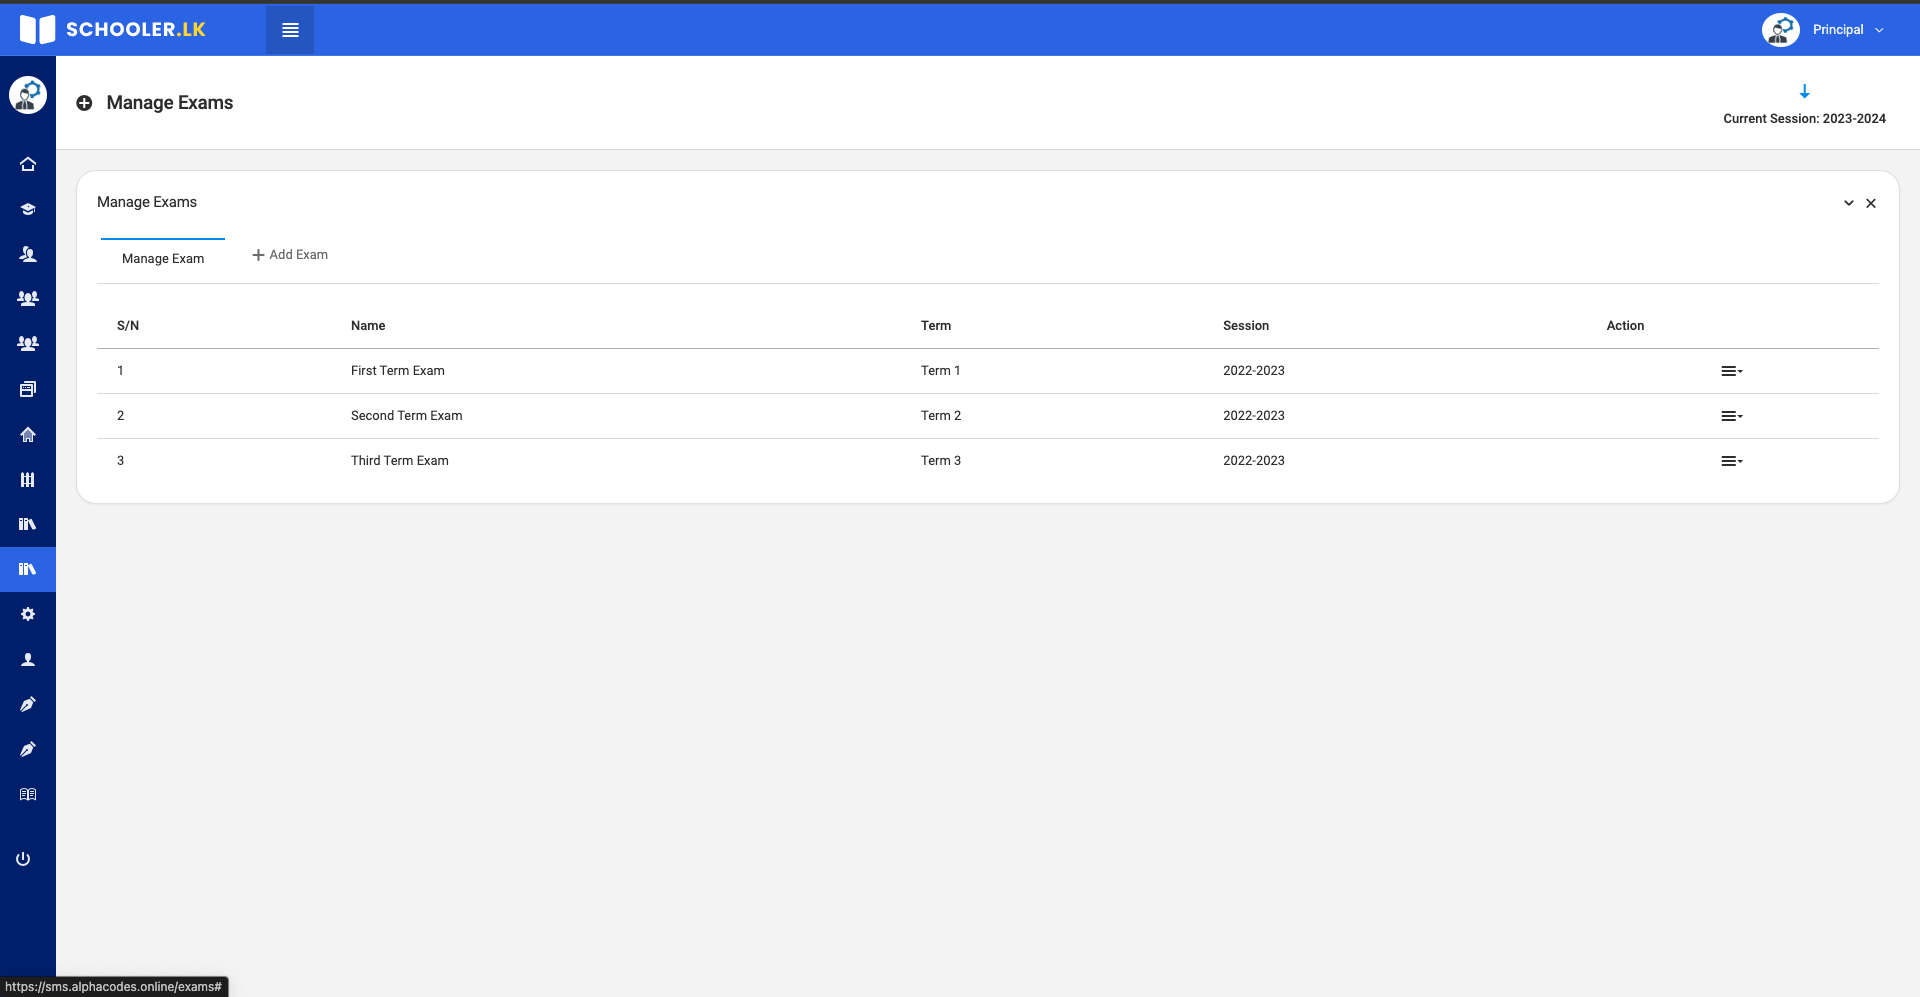
Task: Click the blue down arrow above Current Session
Action: click(x=1804, y=92)
